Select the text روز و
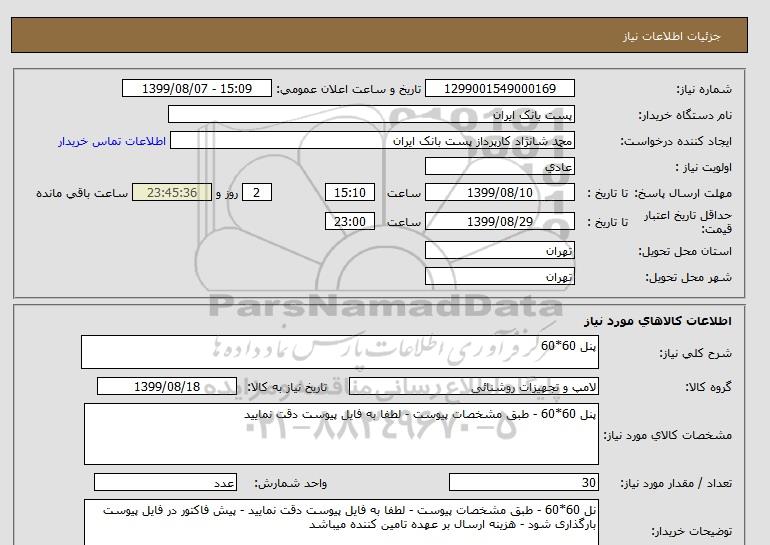The image size is (770, 545). 227,193
